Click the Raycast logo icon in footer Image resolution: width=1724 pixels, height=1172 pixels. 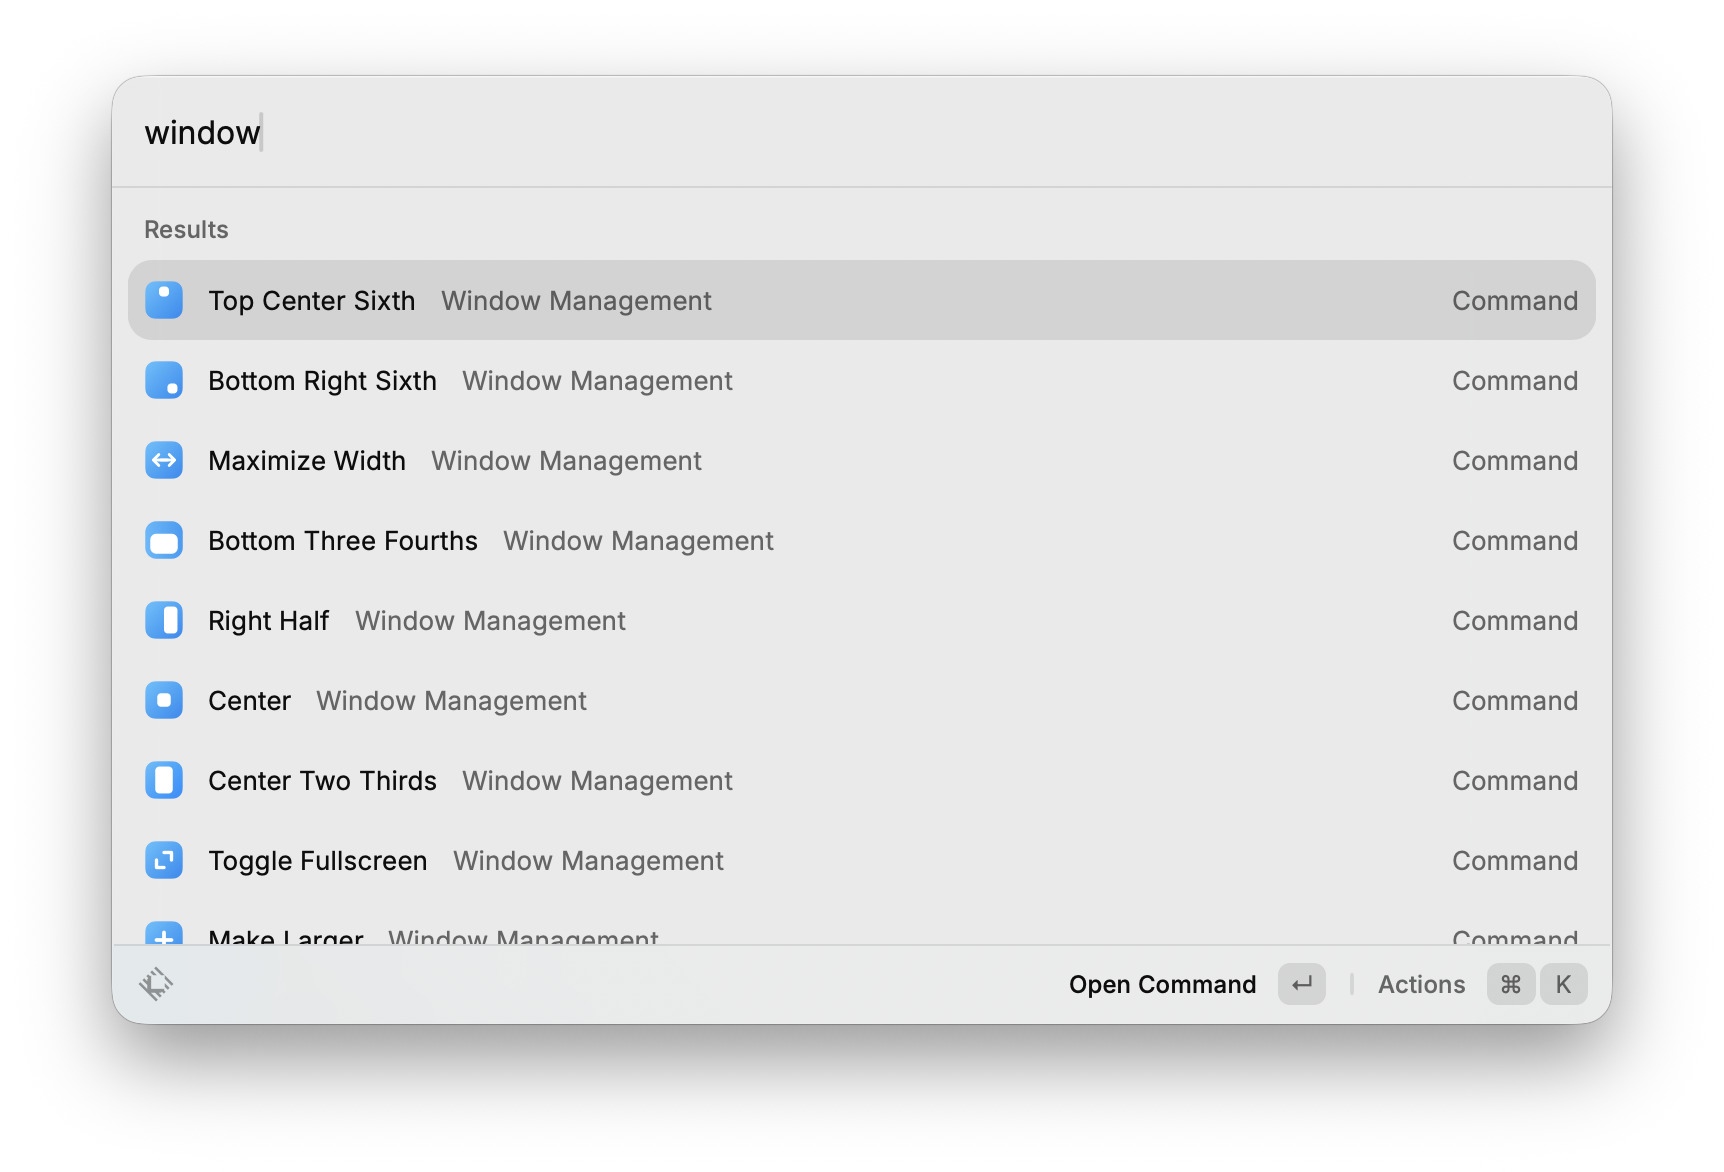[156, 984]
